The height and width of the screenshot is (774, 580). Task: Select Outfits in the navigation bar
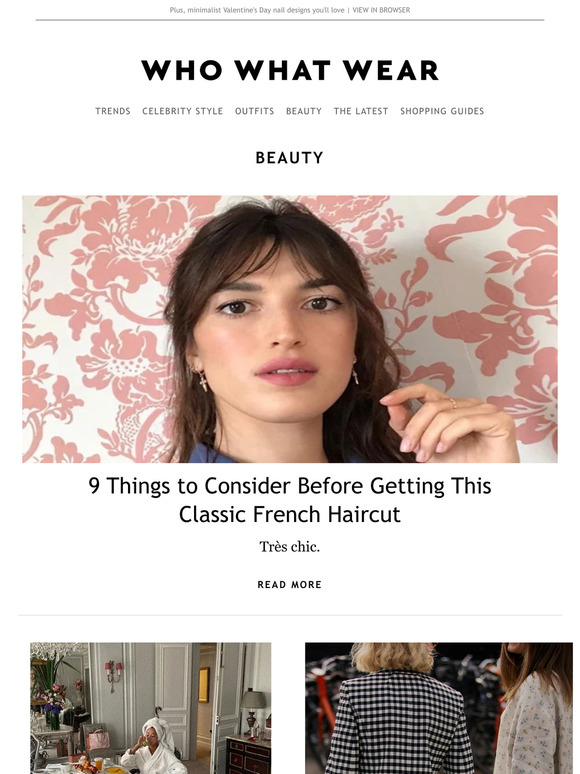(x=254, y=111)
